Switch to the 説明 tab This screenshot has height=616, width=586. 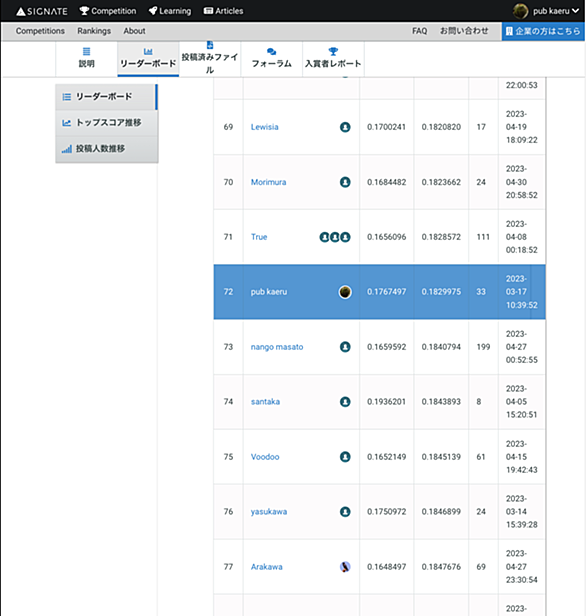[x=86, y=58]
